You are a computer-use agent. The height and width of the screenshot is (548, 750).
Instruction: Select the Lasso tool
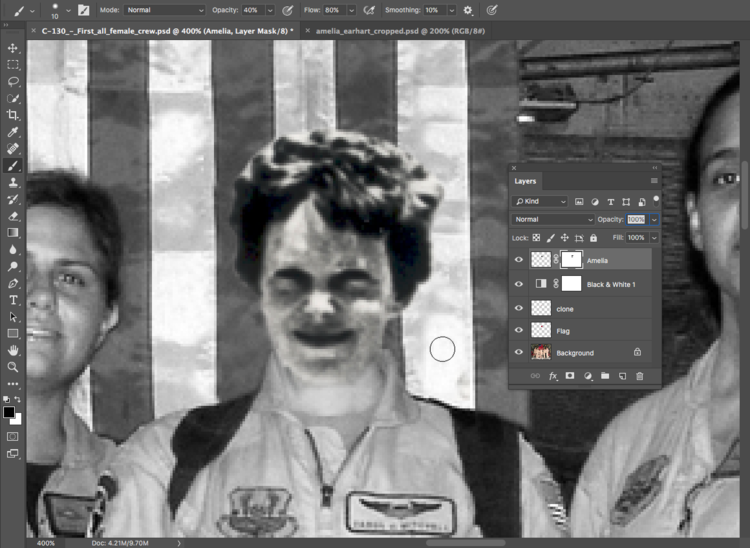tap(13, 81)
